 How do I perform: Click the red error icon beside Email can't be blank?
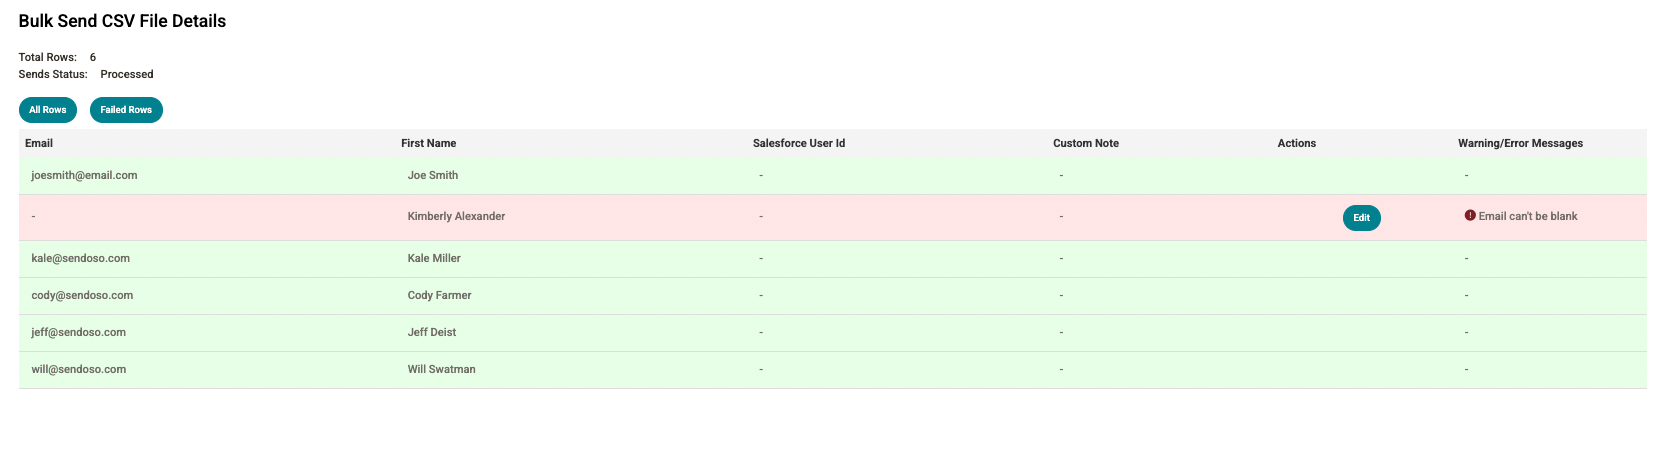tap(1470, 216)
